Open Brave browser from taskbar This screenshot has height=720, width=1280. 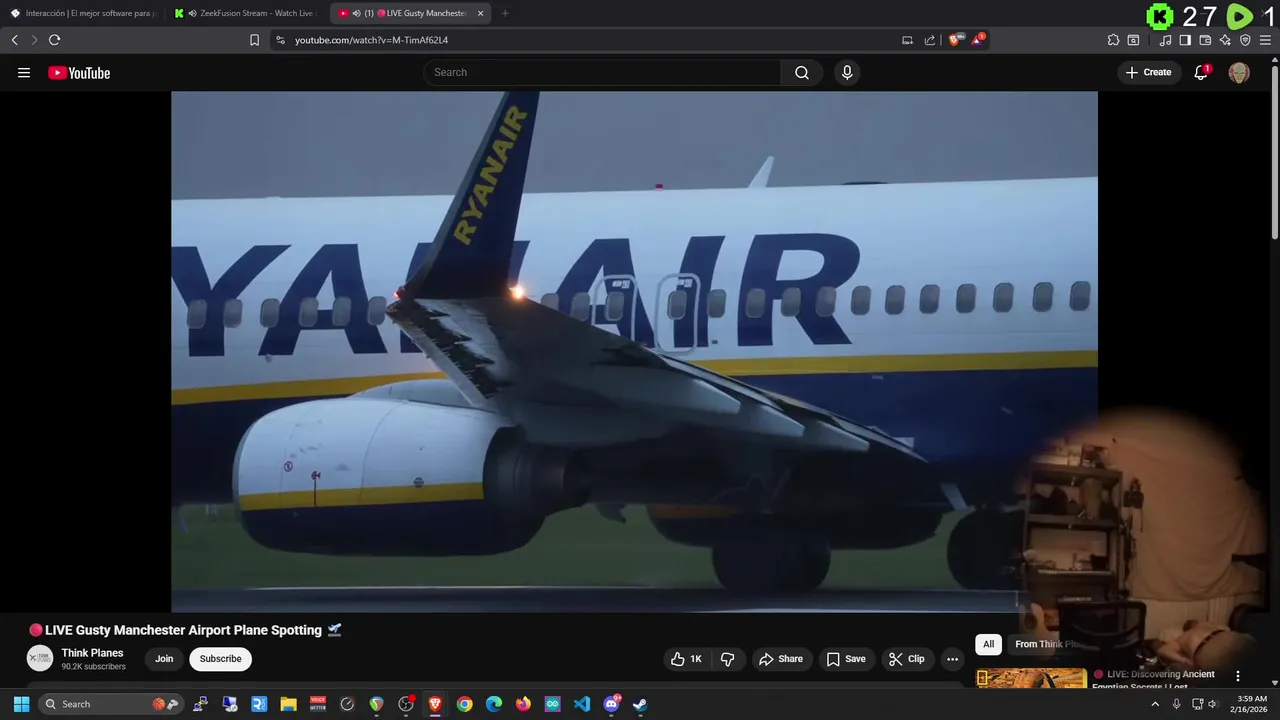[435, 704]
